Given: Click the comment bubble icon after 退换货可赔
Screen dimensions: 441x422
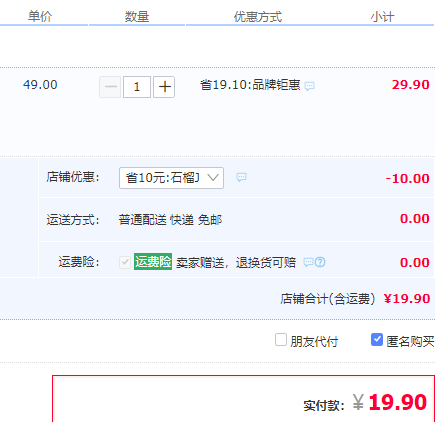Looking at the screenshot, I should (308, 262).
